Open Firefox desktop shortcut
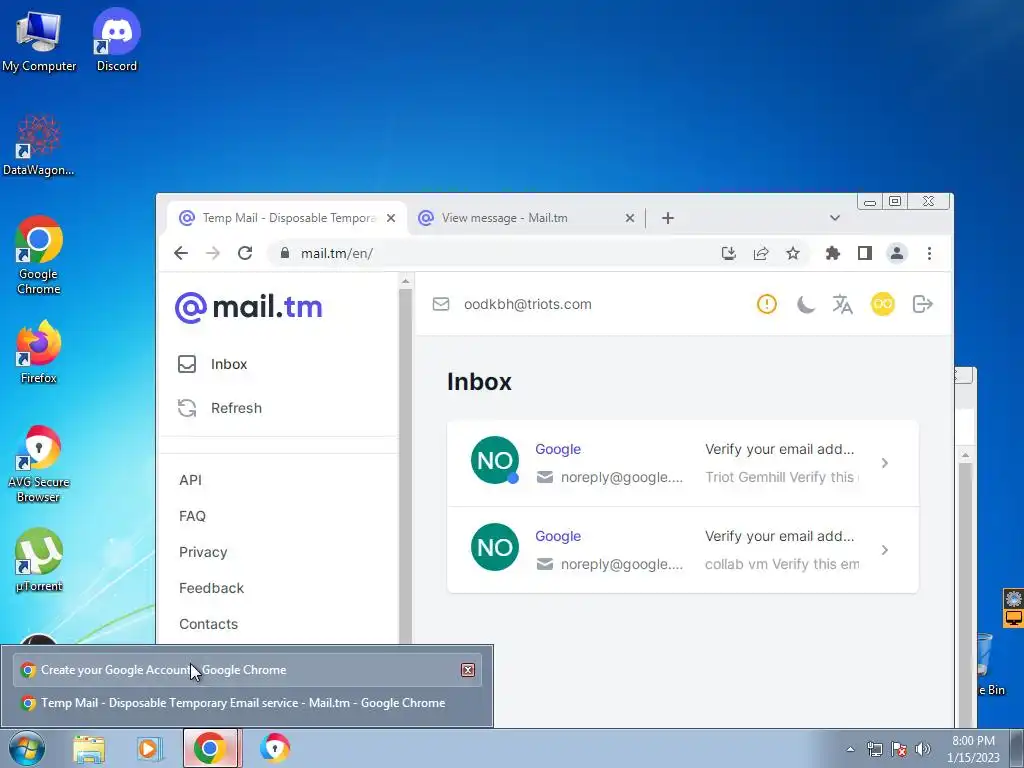 click(x=39, y=351)
